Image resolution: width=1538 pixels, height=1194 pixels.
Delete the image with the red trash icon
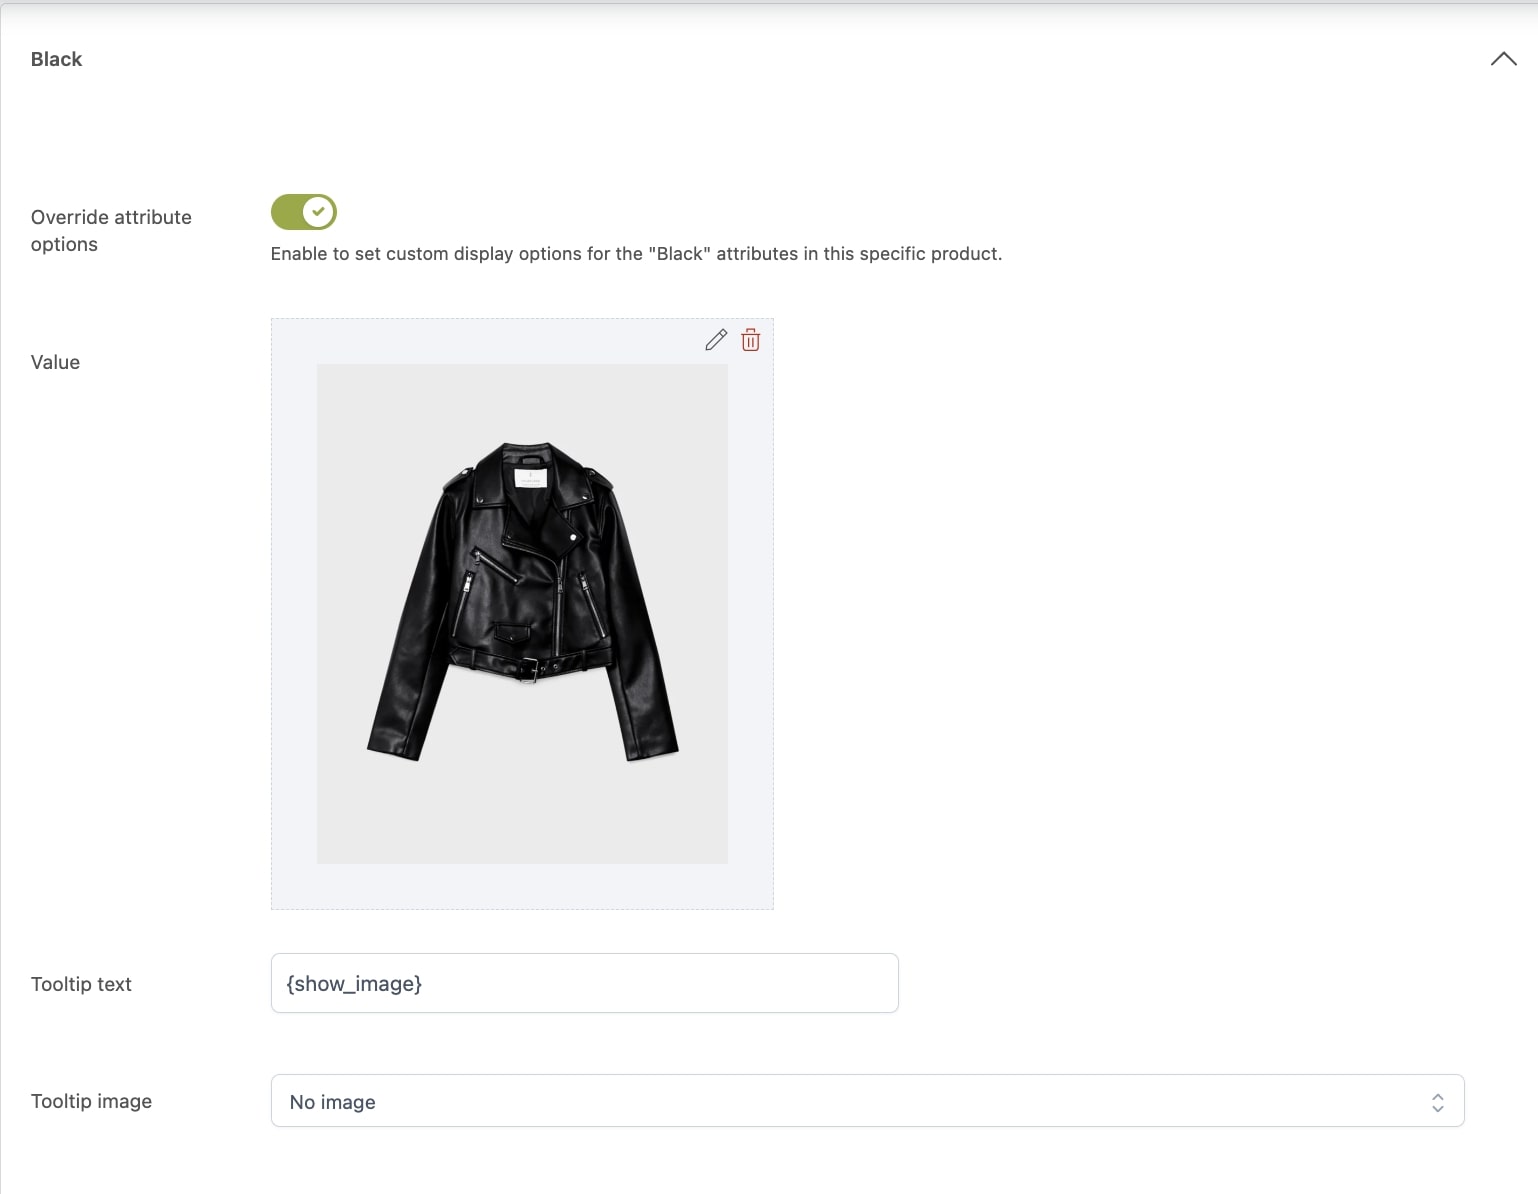750,340
